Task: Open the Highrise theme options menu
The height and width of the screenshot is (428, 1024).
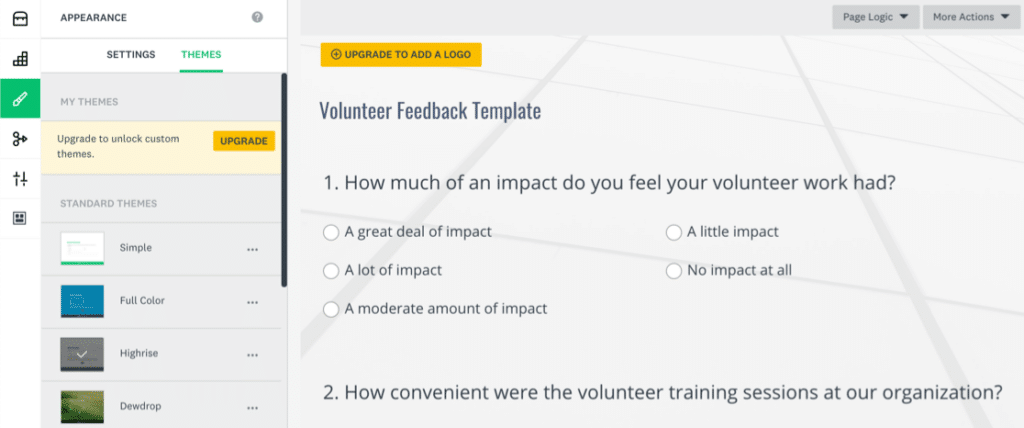Action: [252, 354]
